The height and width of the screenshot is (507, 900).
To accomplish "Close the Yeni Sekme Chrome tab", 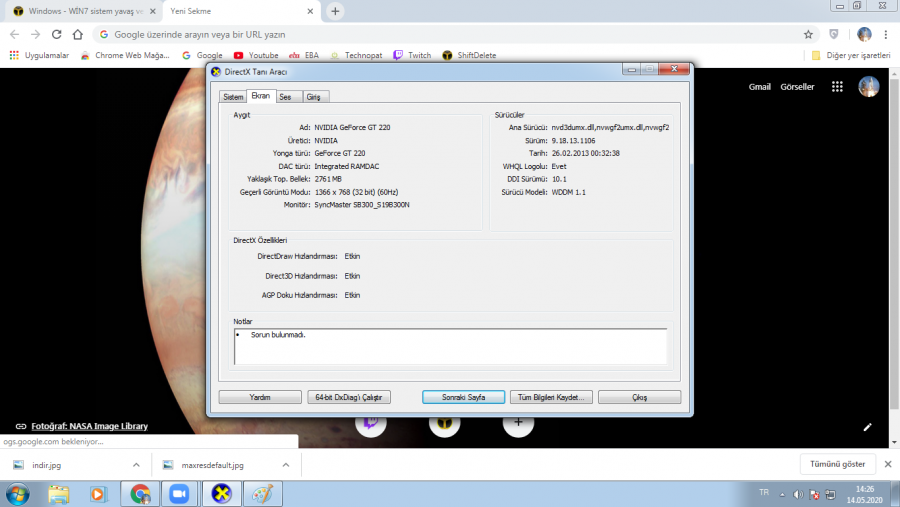I will pos(310,11).
